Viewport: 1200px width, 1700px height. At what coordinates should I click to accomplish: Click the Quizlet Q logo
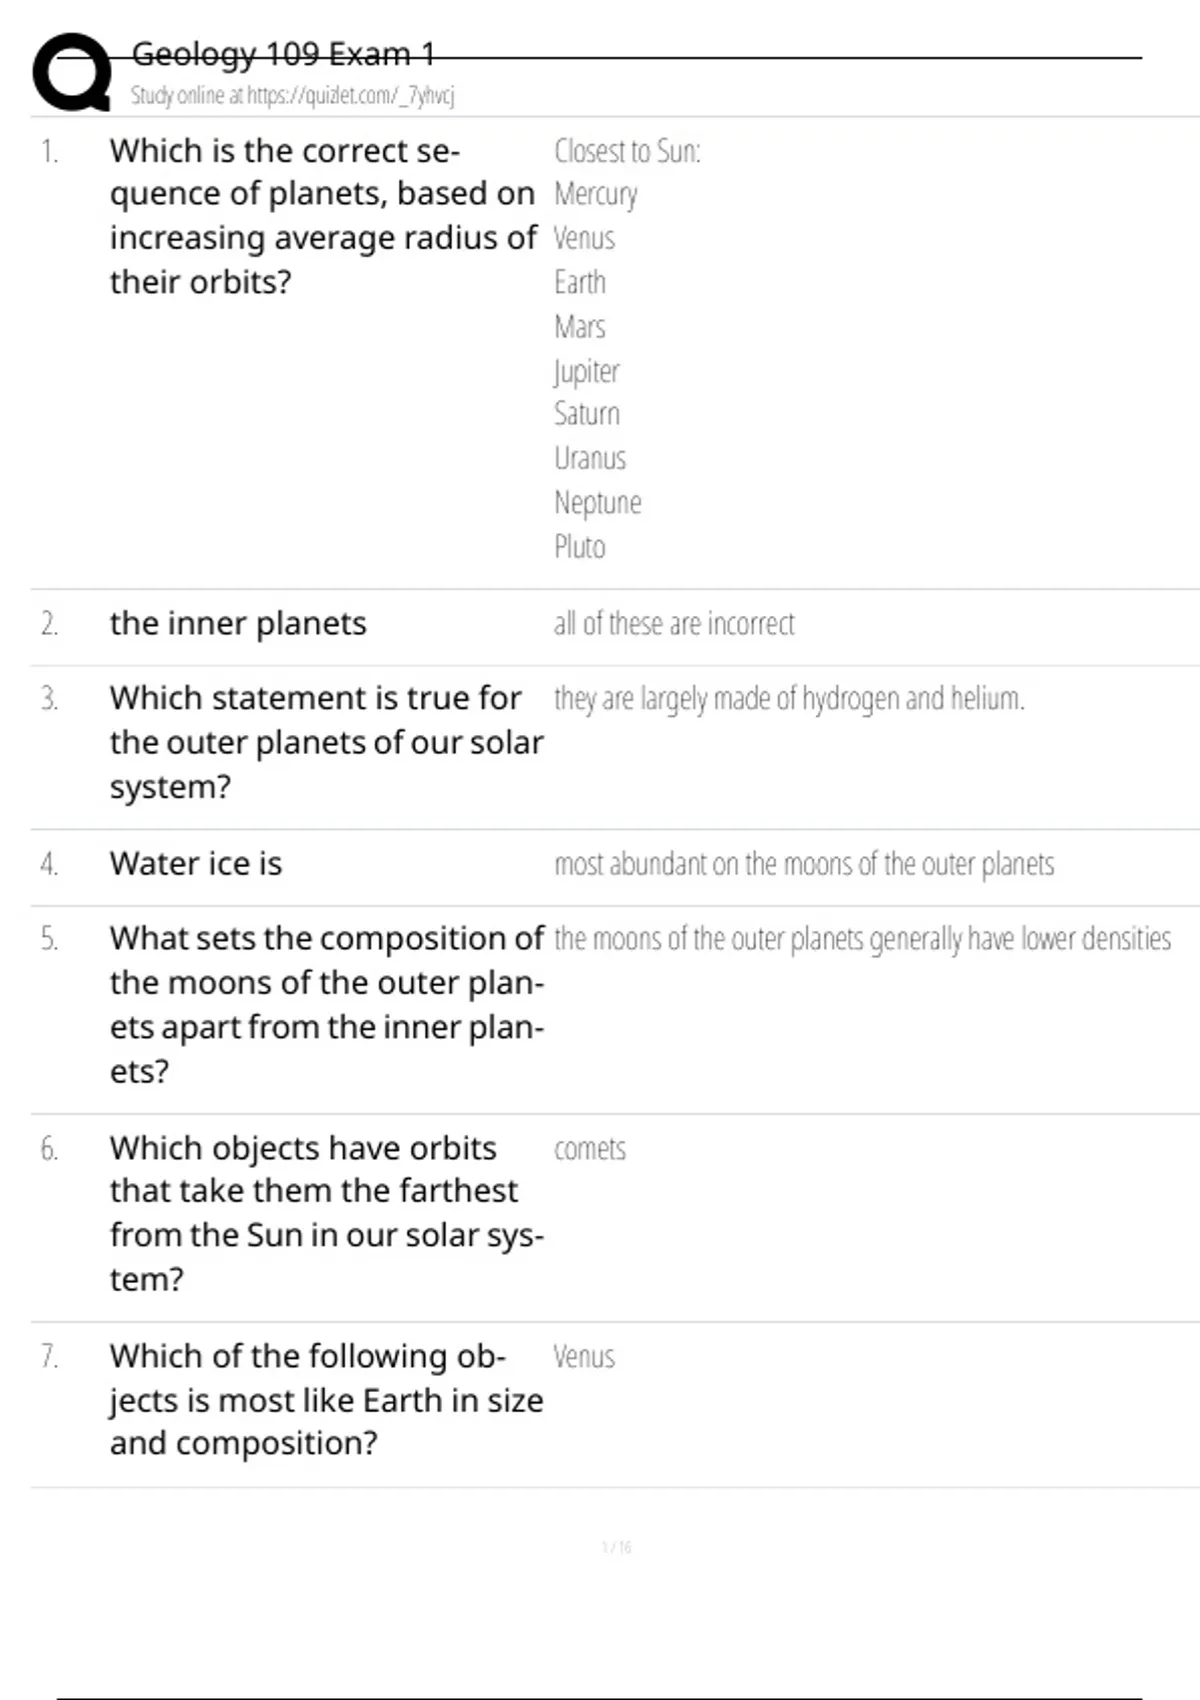pos(72,72)
